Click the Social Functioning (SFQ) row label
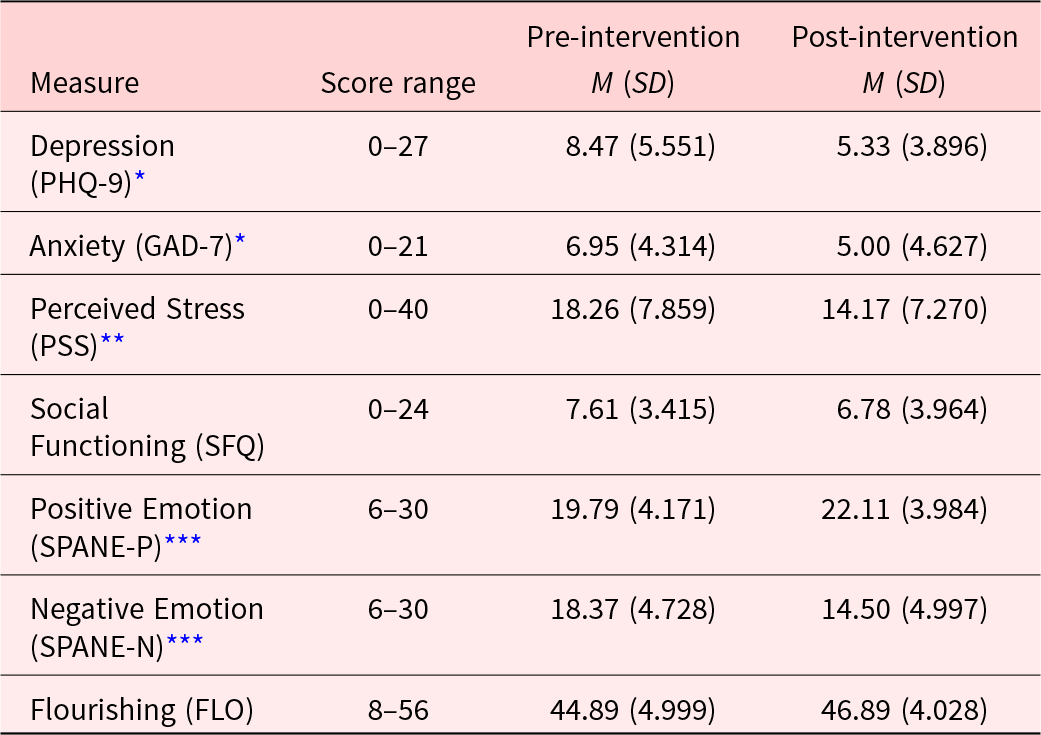 pyautogui.click(x=147, y=428)
